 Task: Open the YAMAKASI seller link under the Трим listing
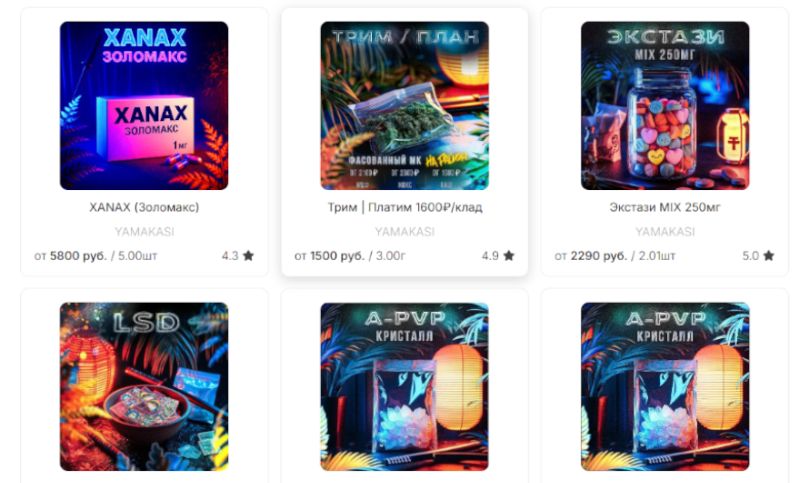[405, 232]
